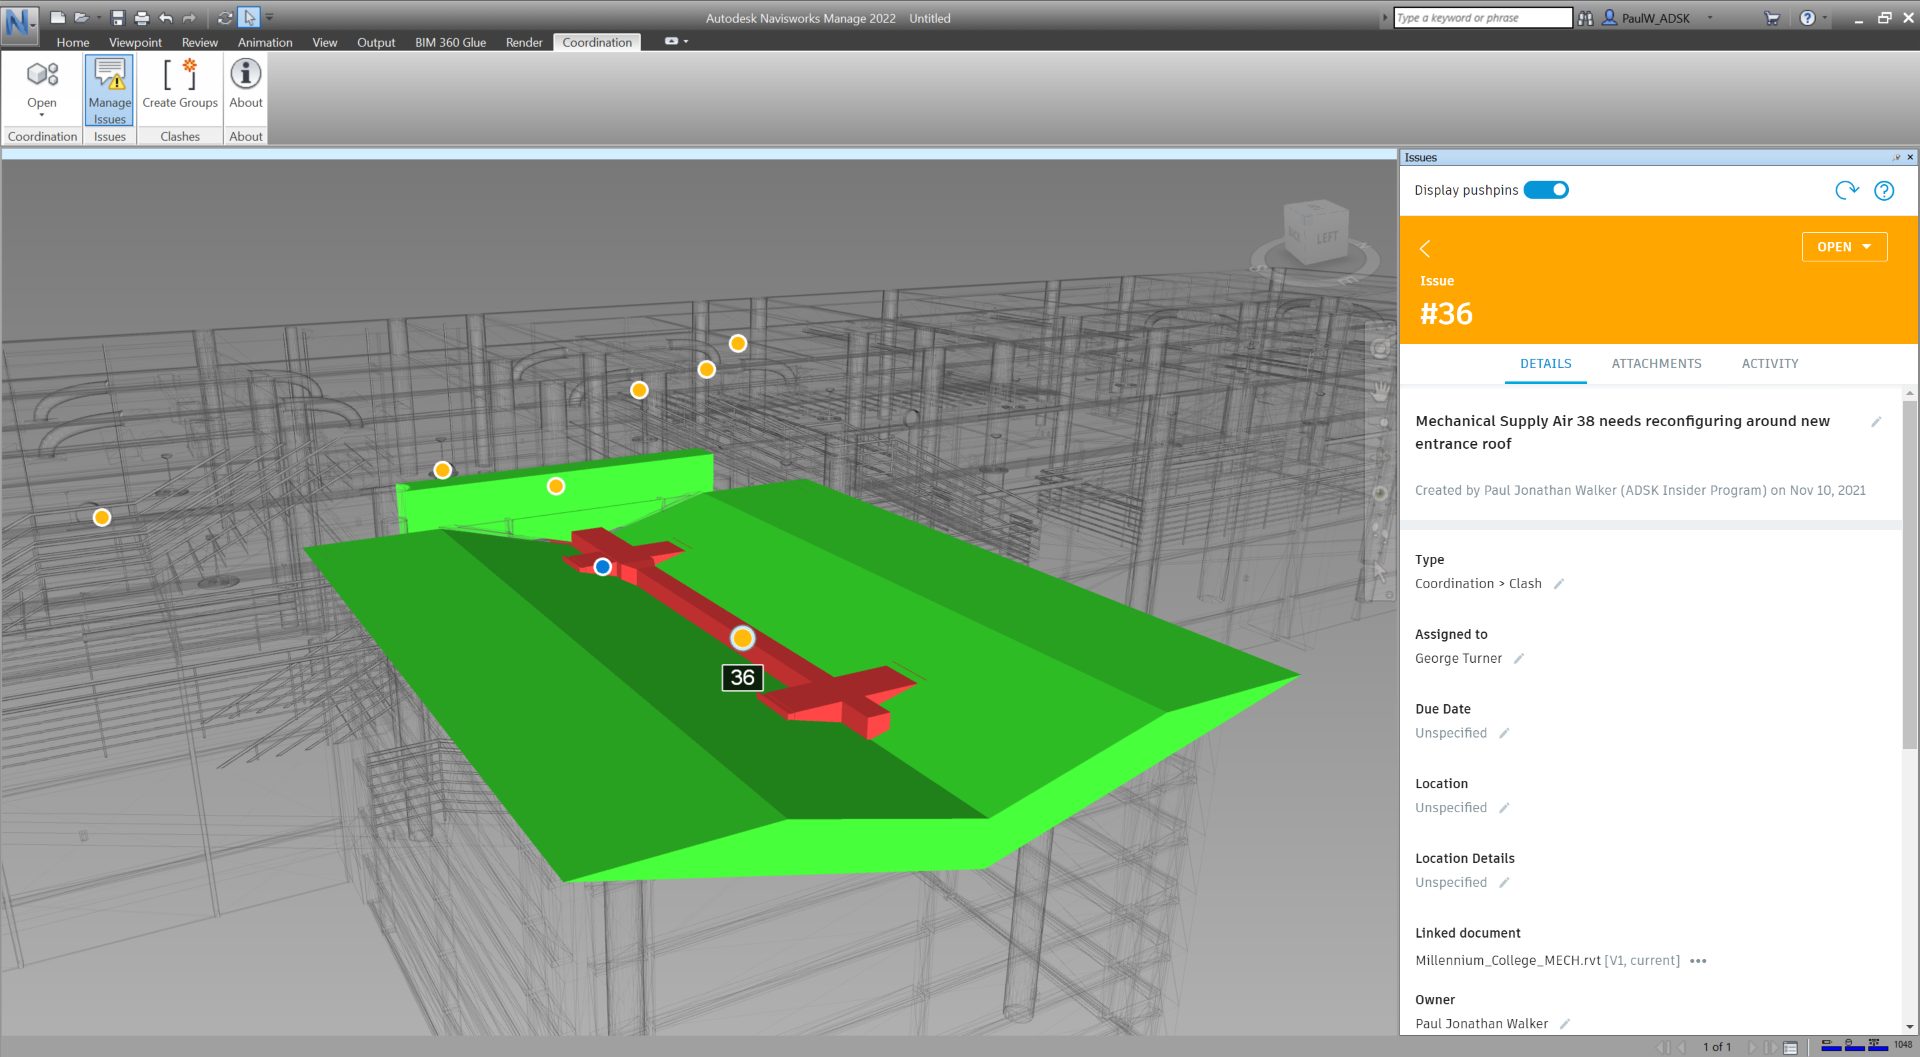Go back with the issue panel back arrow
Screen dimensions: 1920x1057
click(1425, 249)
